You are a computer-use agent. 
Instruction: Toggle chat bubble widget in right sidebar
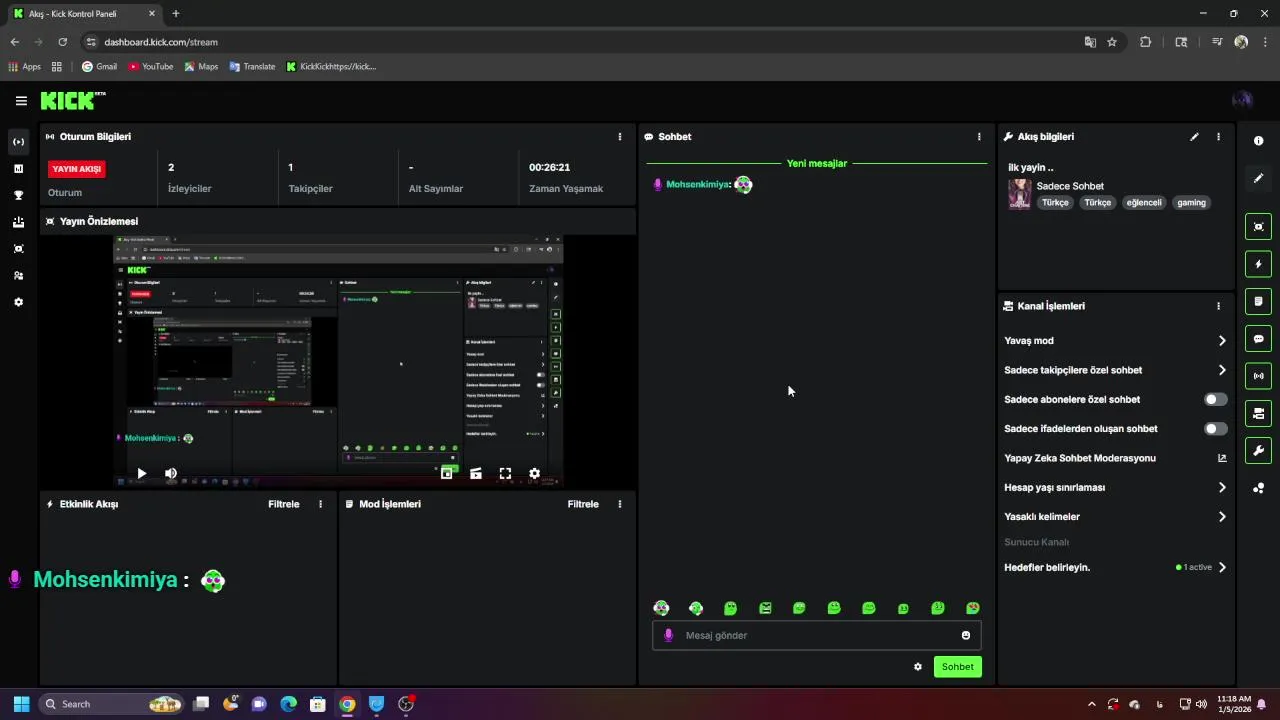point(1258,339)
